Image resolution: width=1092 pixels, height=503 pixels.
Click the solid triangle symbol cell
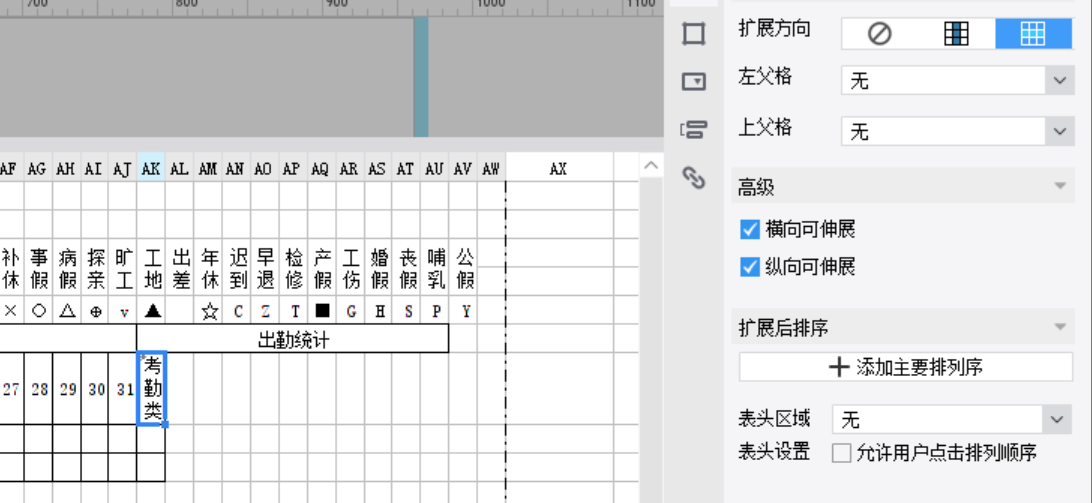coord(151,312)
